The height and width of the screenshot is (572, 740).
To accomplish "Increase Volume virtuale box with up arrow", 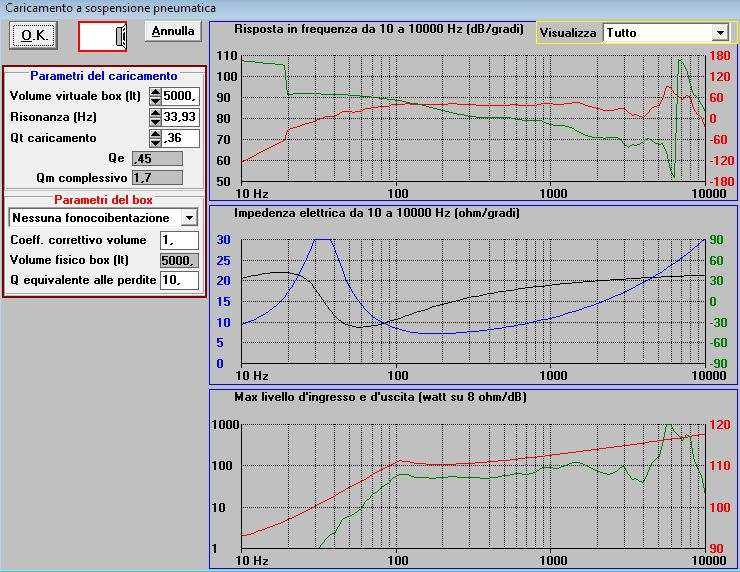I will pyautogui.click(x=155, y=92).
